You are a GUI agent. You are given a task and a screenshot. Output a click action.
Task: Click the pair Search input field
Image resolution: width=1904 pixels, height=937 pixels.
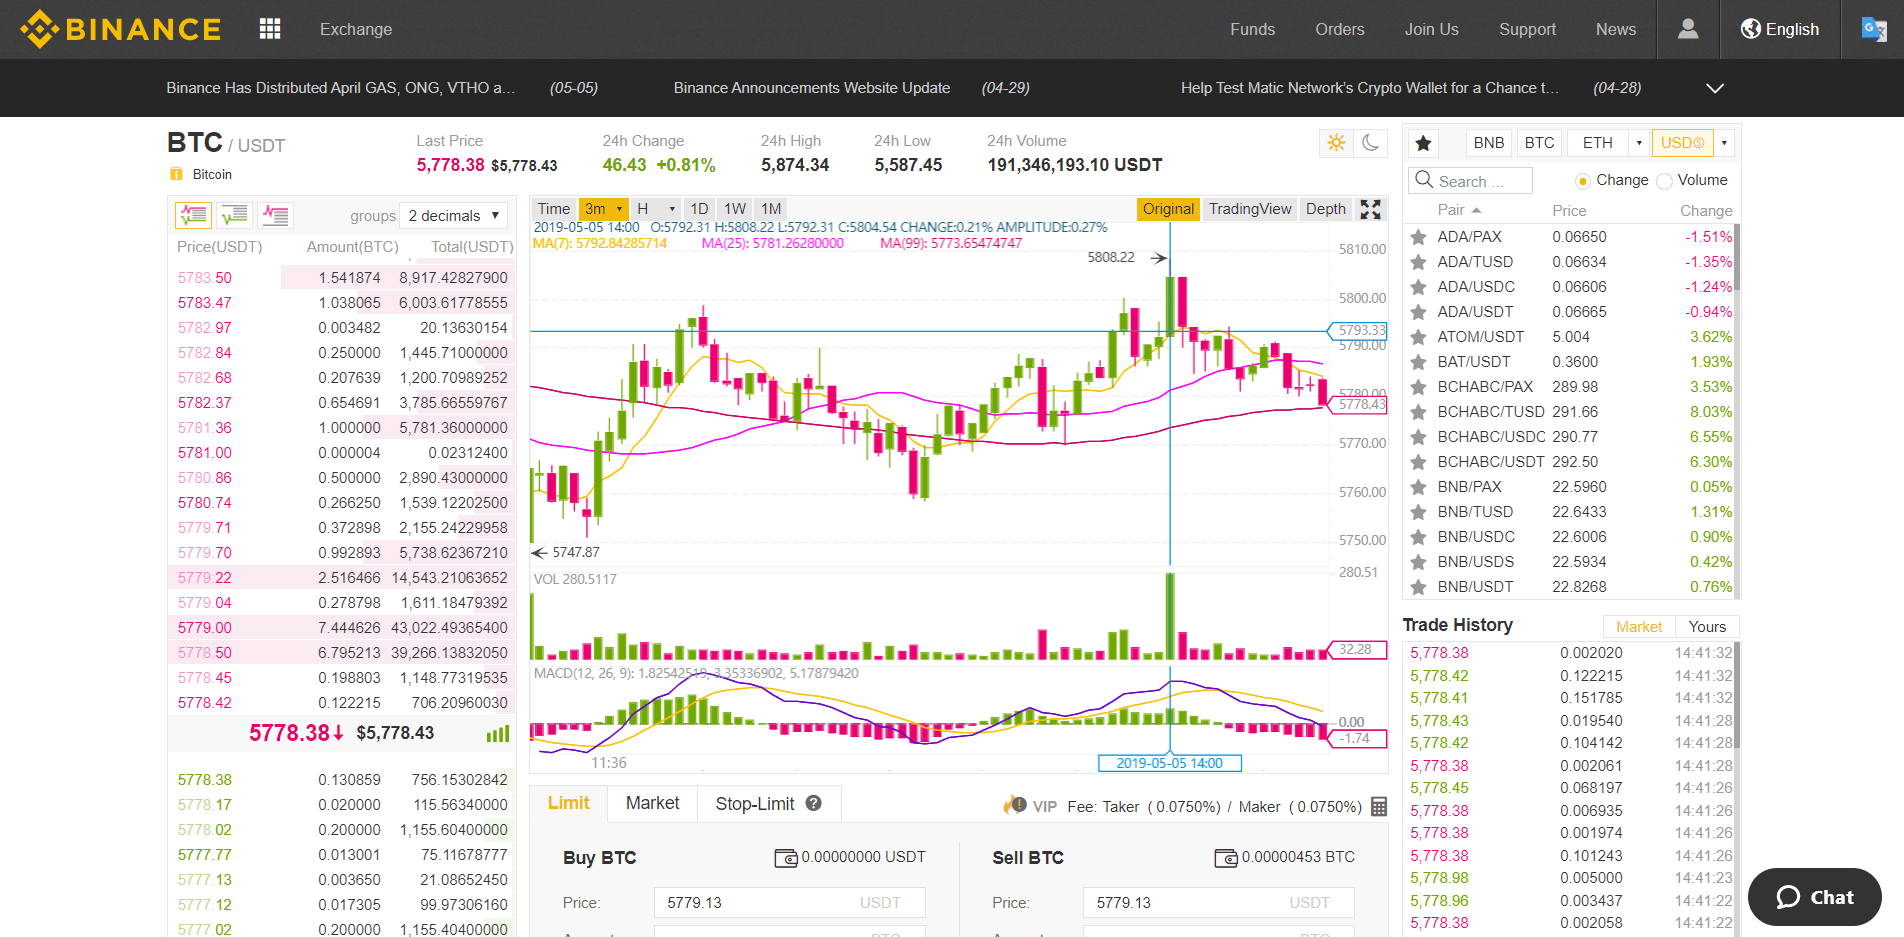[x=1471, y=180]
